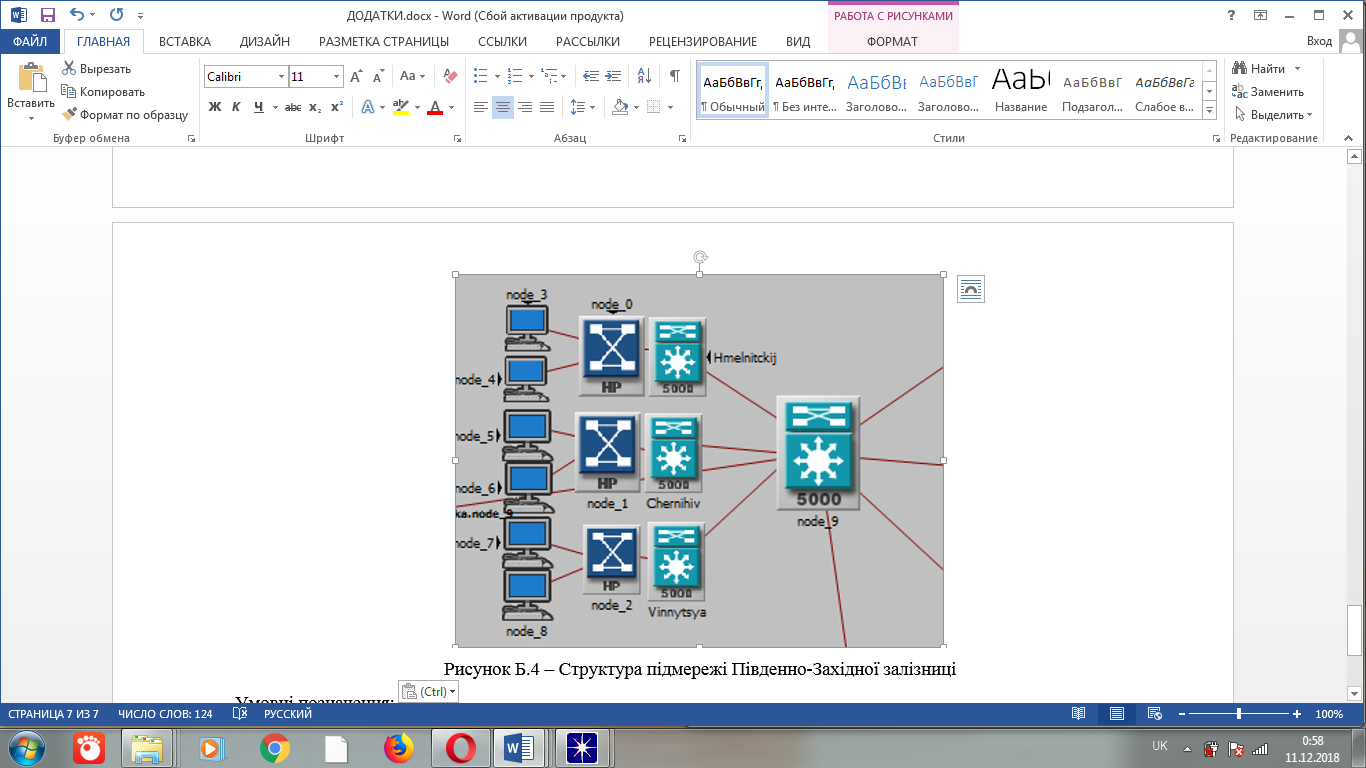Toggle center paragraph alignment
This screenshot has height=768, width=1366.
click(503, 107)
